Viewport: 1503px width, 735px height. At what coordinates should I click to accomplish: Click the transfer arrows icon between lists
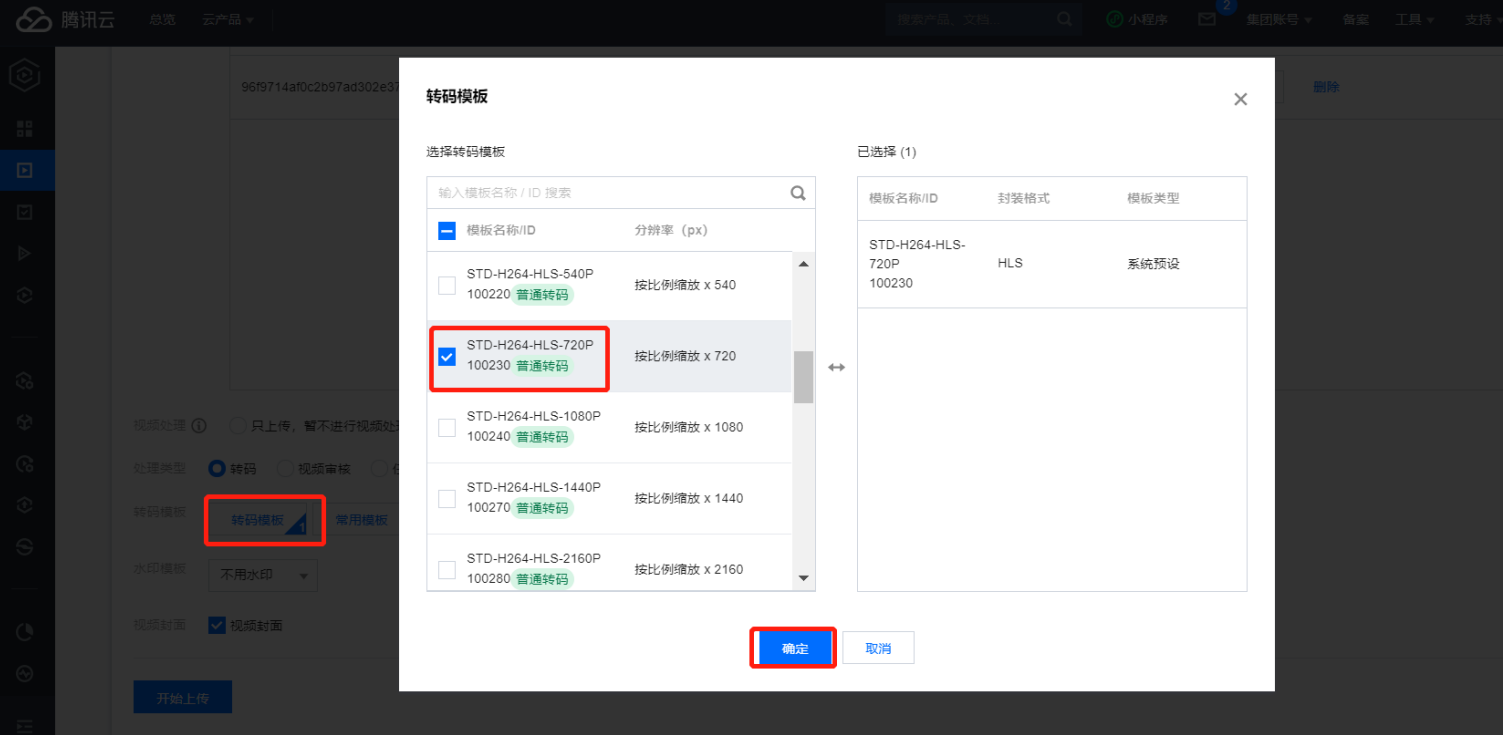[836, 367]
